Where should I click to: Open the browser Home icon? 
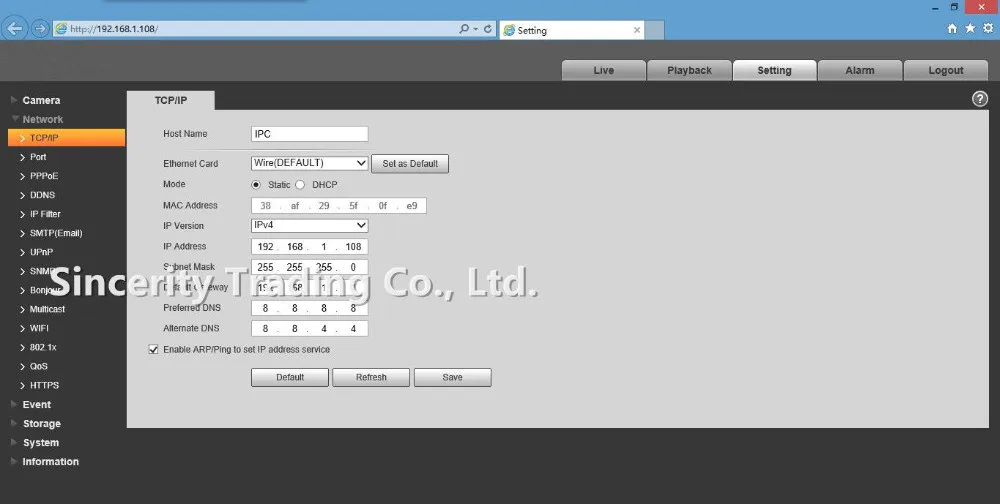point(952,28)
